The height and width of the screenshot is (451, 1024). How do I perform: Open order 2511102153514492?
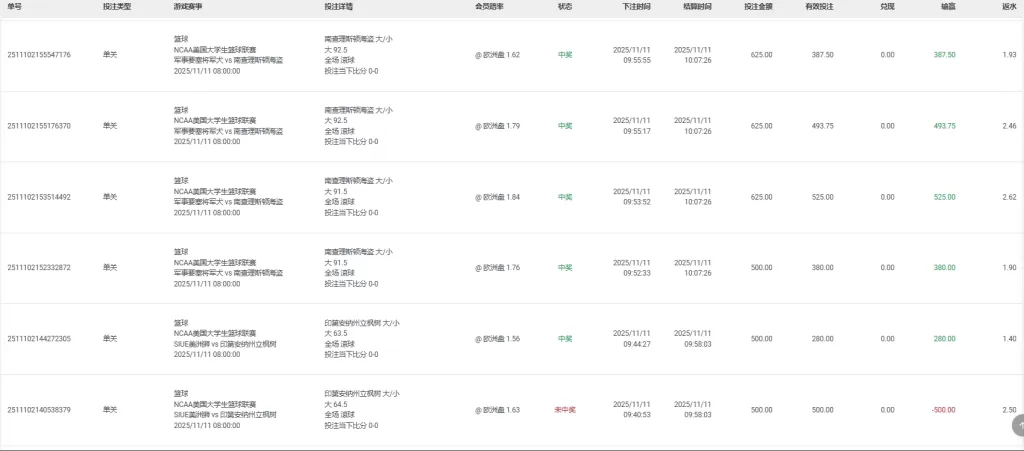coord(39,197)
